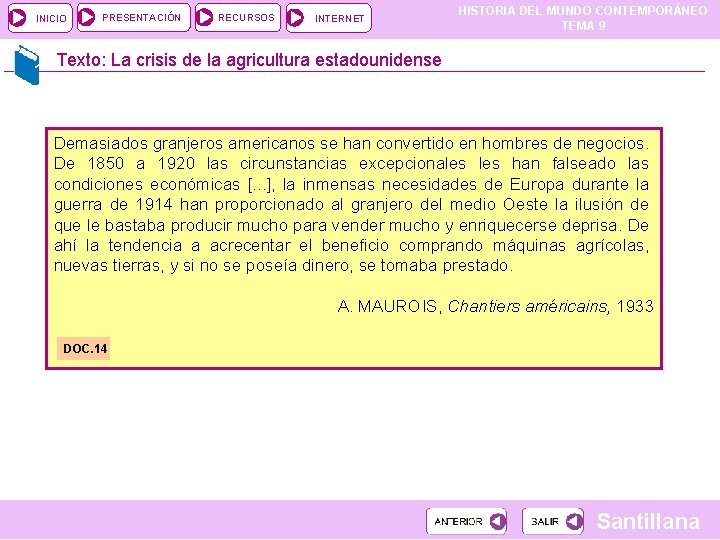This screenshot has width=720, height=540.
Task: Open the PRESENTACIÓN section
Action: point(134,18)
